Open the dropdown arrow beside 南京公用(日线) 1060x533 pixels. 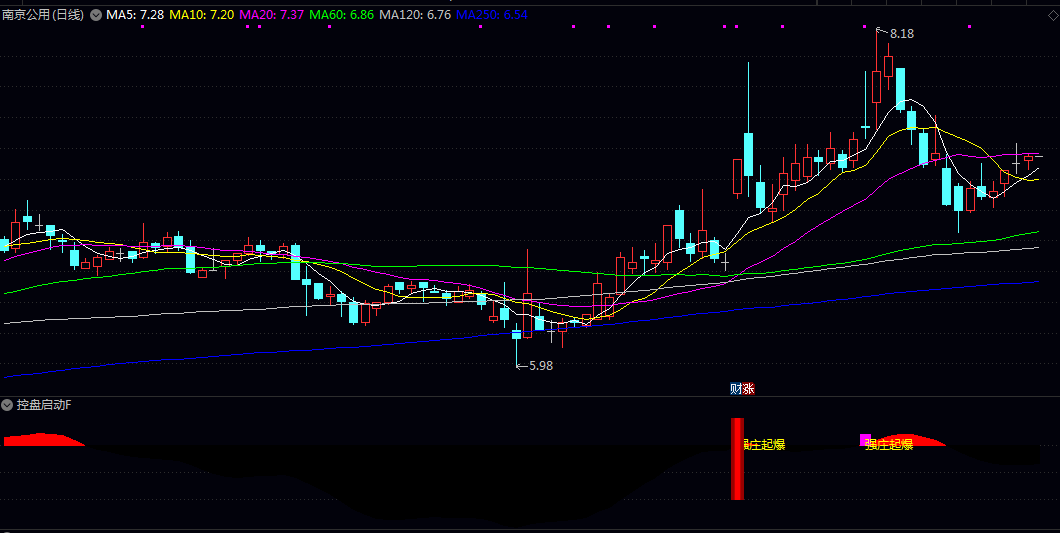95,15
